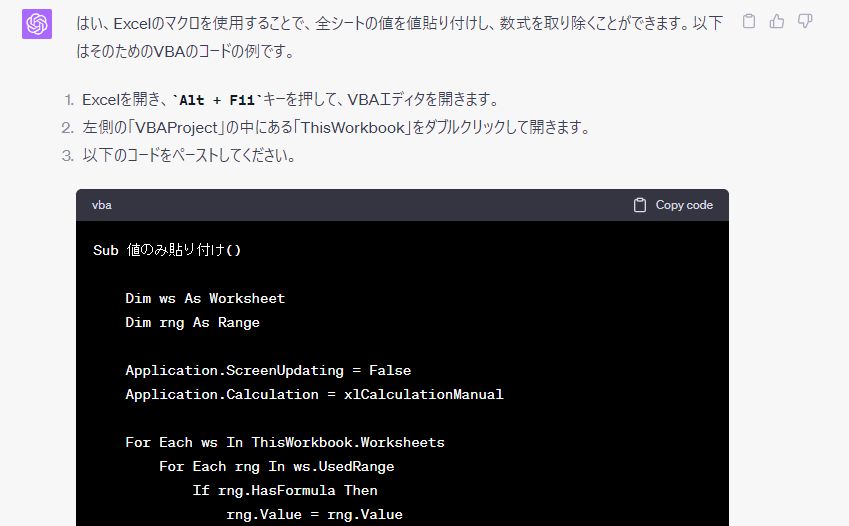Viewport: 849px width, 526px height.
Task: Click the If rng.HasFormula Then line
Action: coord(285,490)
